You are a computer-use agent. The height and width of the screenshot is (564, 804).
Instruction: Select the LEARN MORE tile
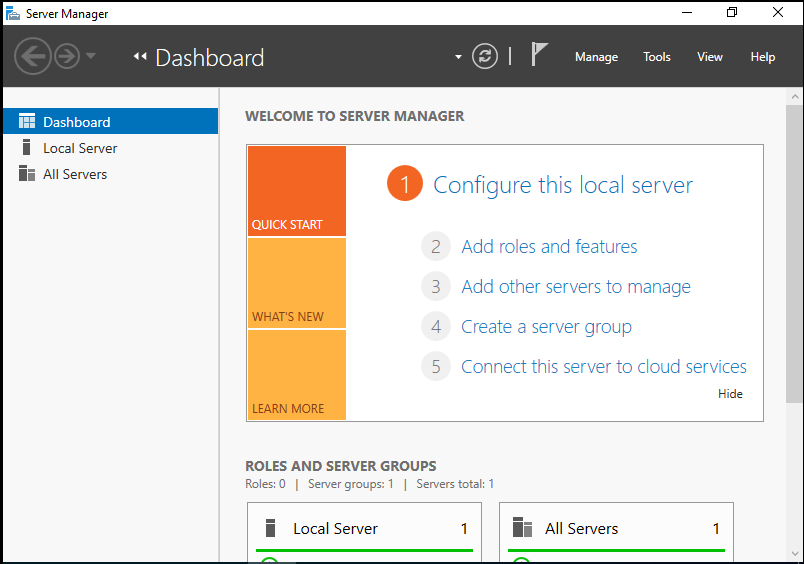pyautogui.click(x=296, y=375)
